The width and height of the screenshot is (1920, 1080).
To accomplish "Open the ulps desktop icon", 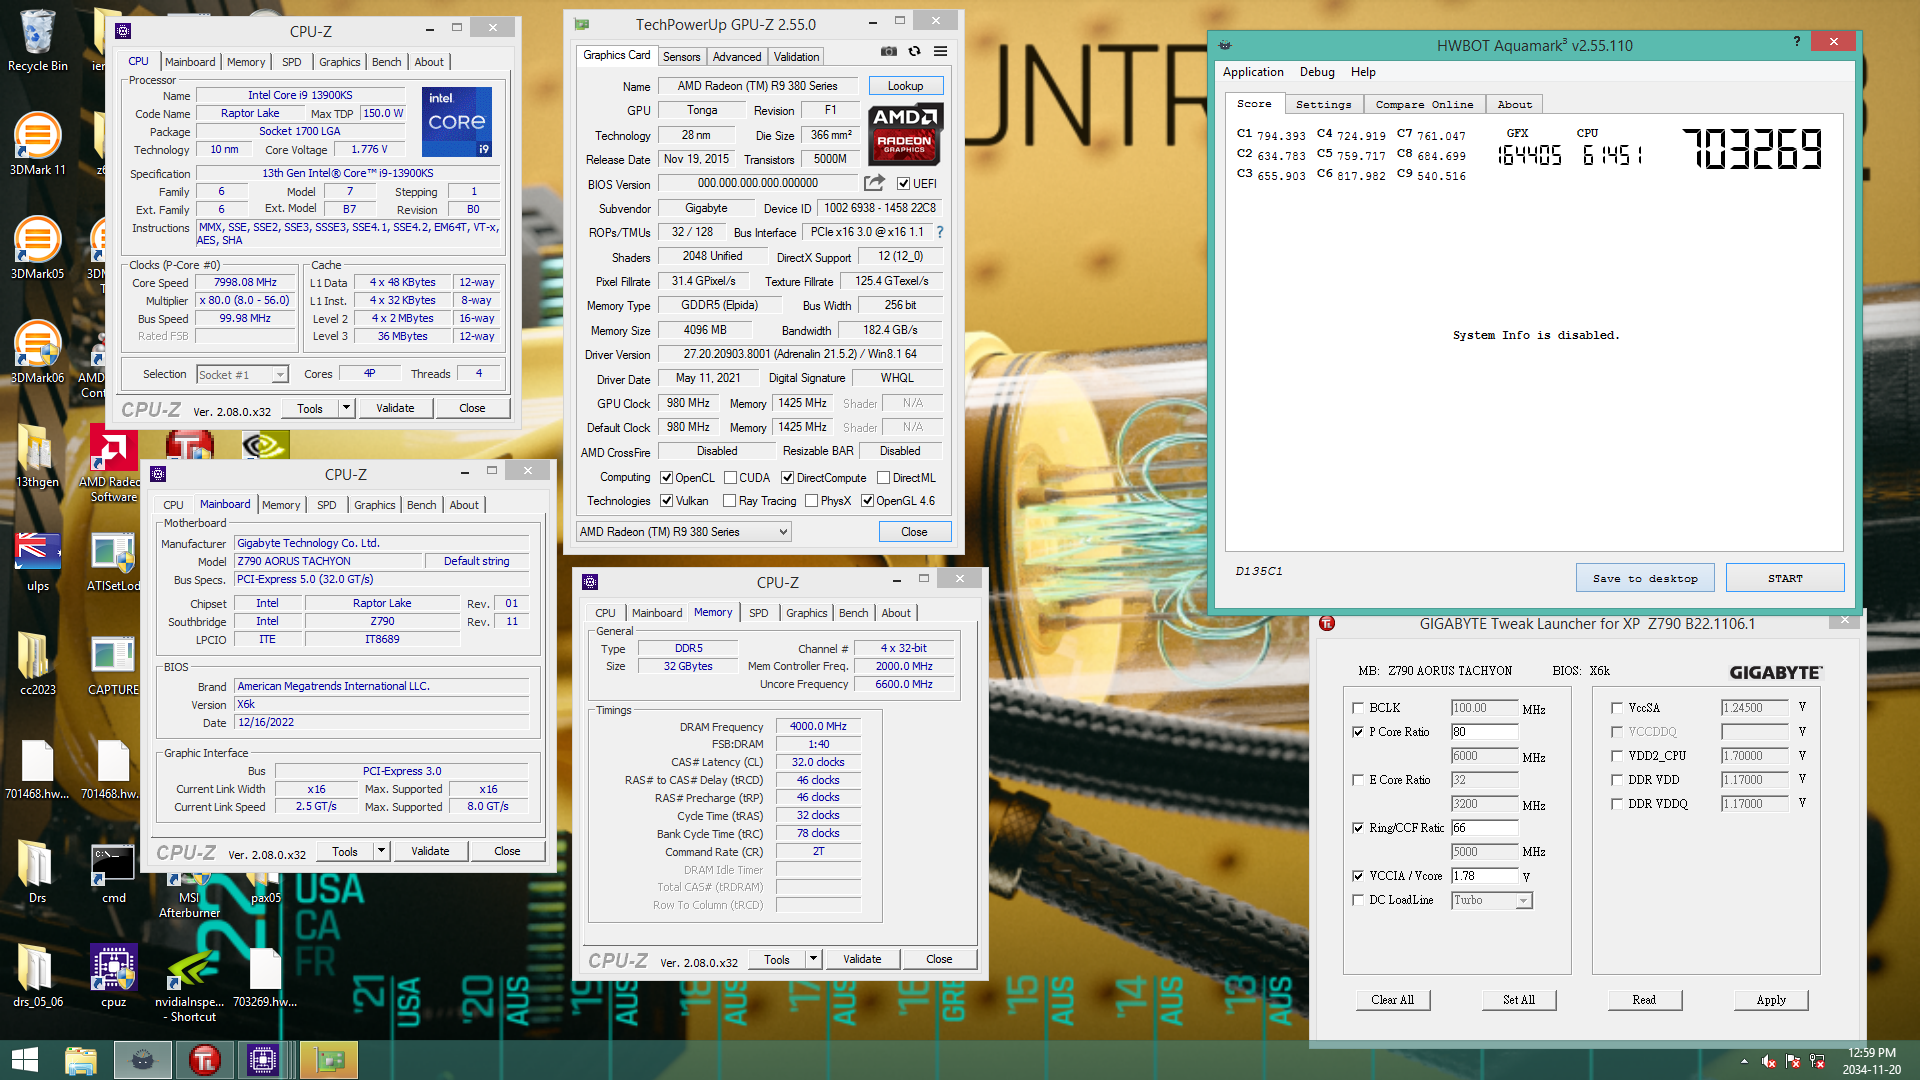I will [x=38, y=560].
